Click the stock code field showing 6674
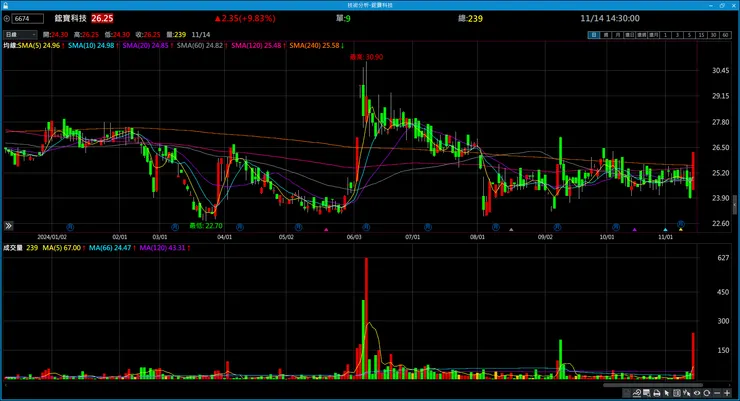The image size is (740, 401). tap(28, 18)
